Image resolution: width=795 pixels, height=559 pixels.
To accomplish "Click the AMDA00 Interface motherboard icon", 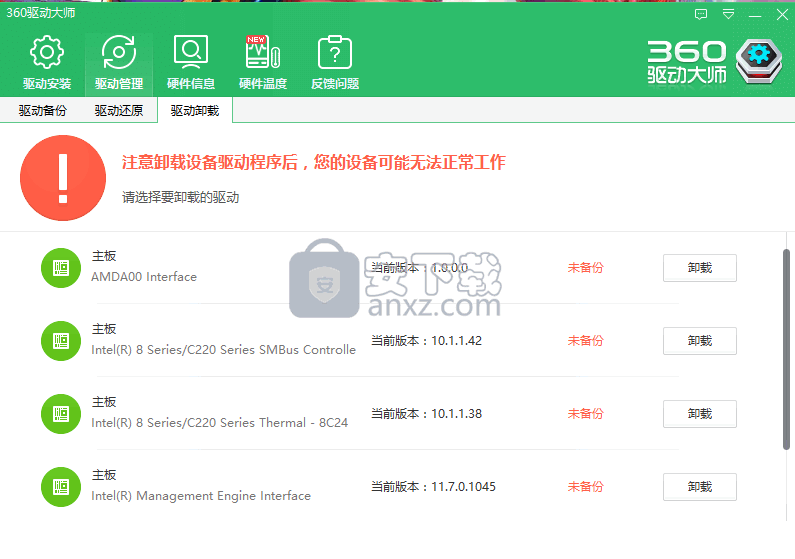I will pos(61,268).
